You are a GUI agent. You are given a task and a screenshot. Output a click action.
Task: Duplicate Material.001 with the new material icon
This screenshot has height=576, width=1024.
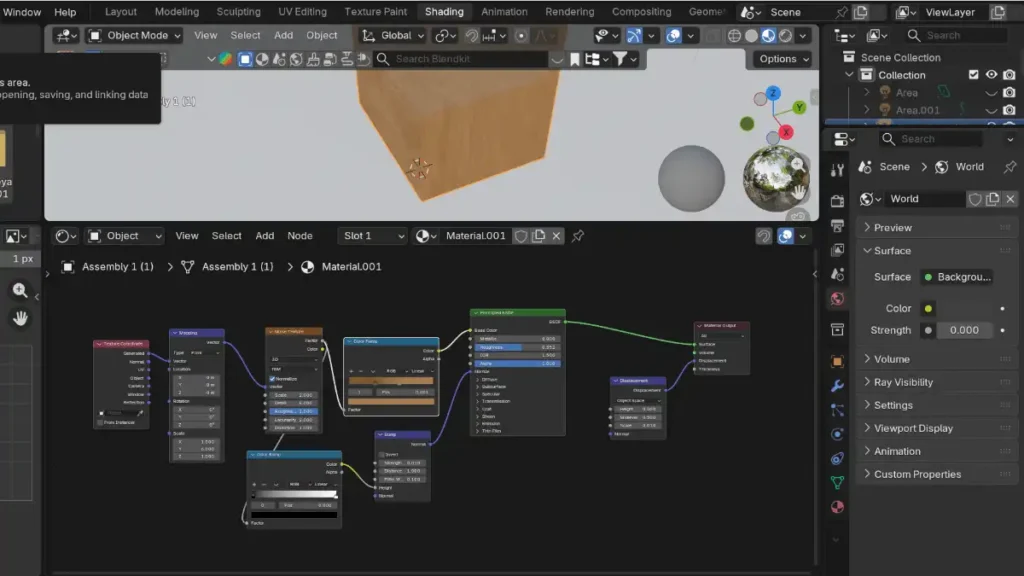[539, 236]
